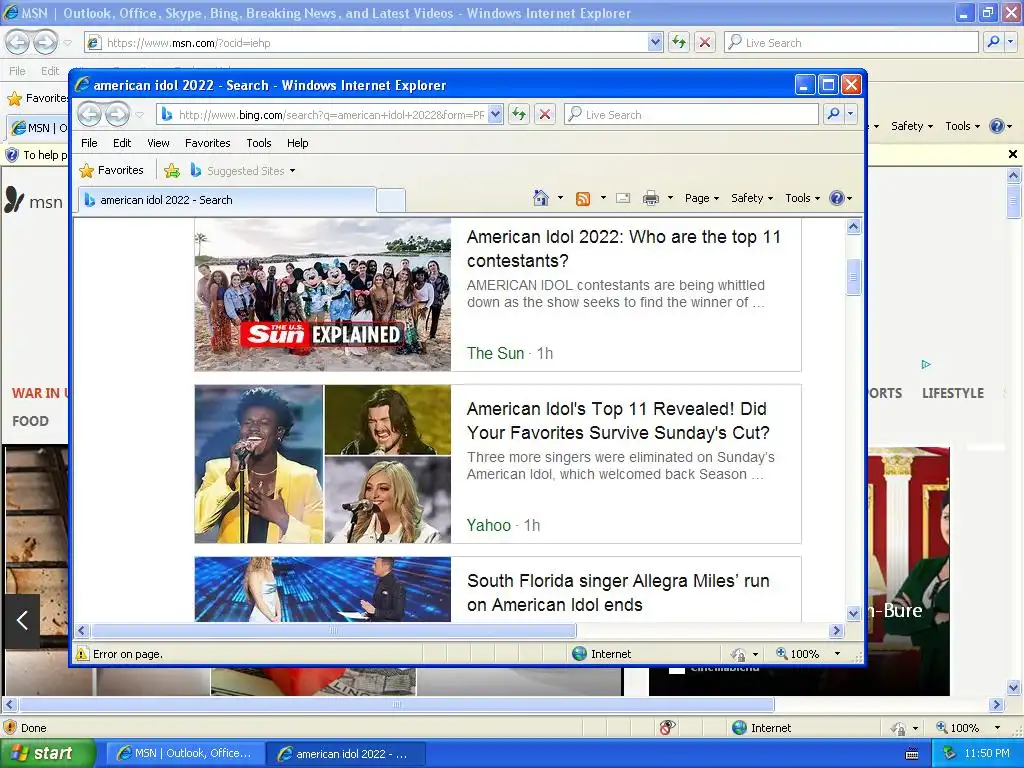
Task: Click Error on page warning icon
Action: [x=82, y=654]
